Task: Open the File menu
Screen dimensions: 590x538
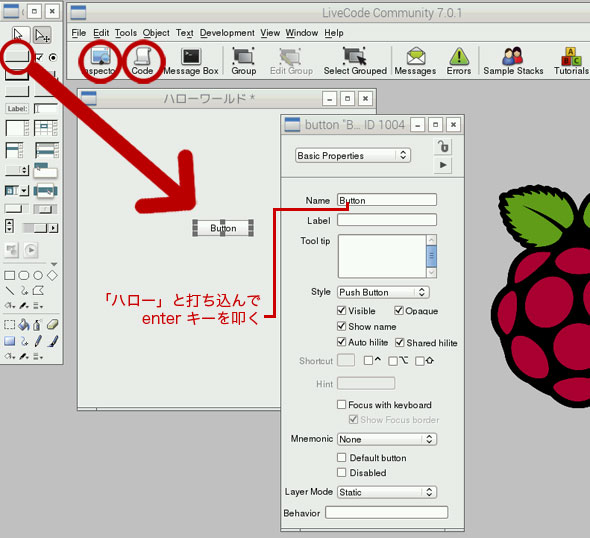Action: (79, 33)
